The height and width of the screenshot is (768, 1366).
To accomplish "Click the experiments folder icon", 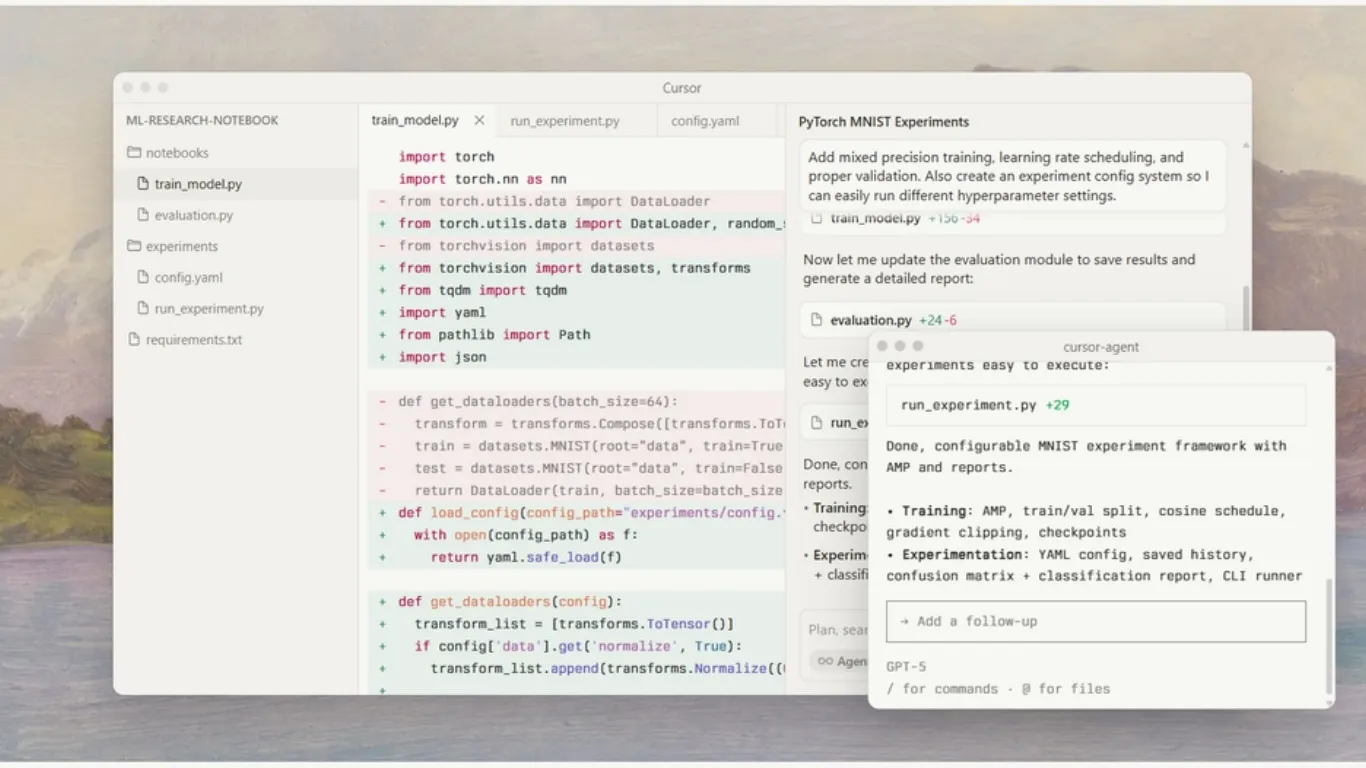I will coord(134,246).
